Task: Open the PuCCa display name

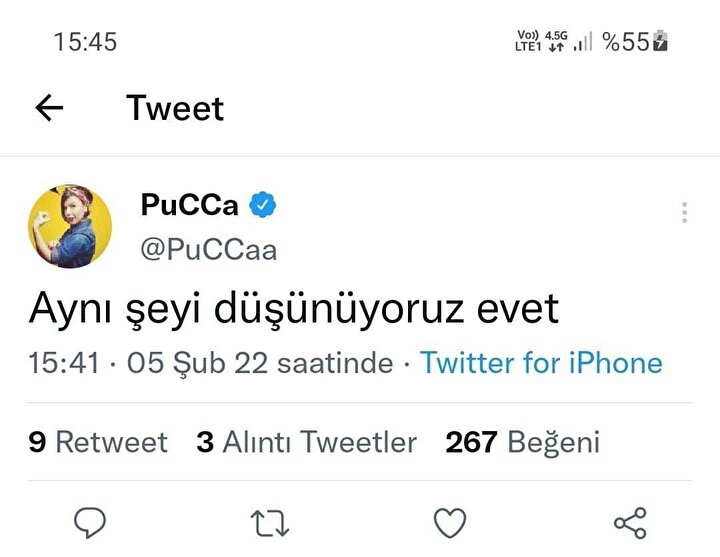Action: (189, 205)
